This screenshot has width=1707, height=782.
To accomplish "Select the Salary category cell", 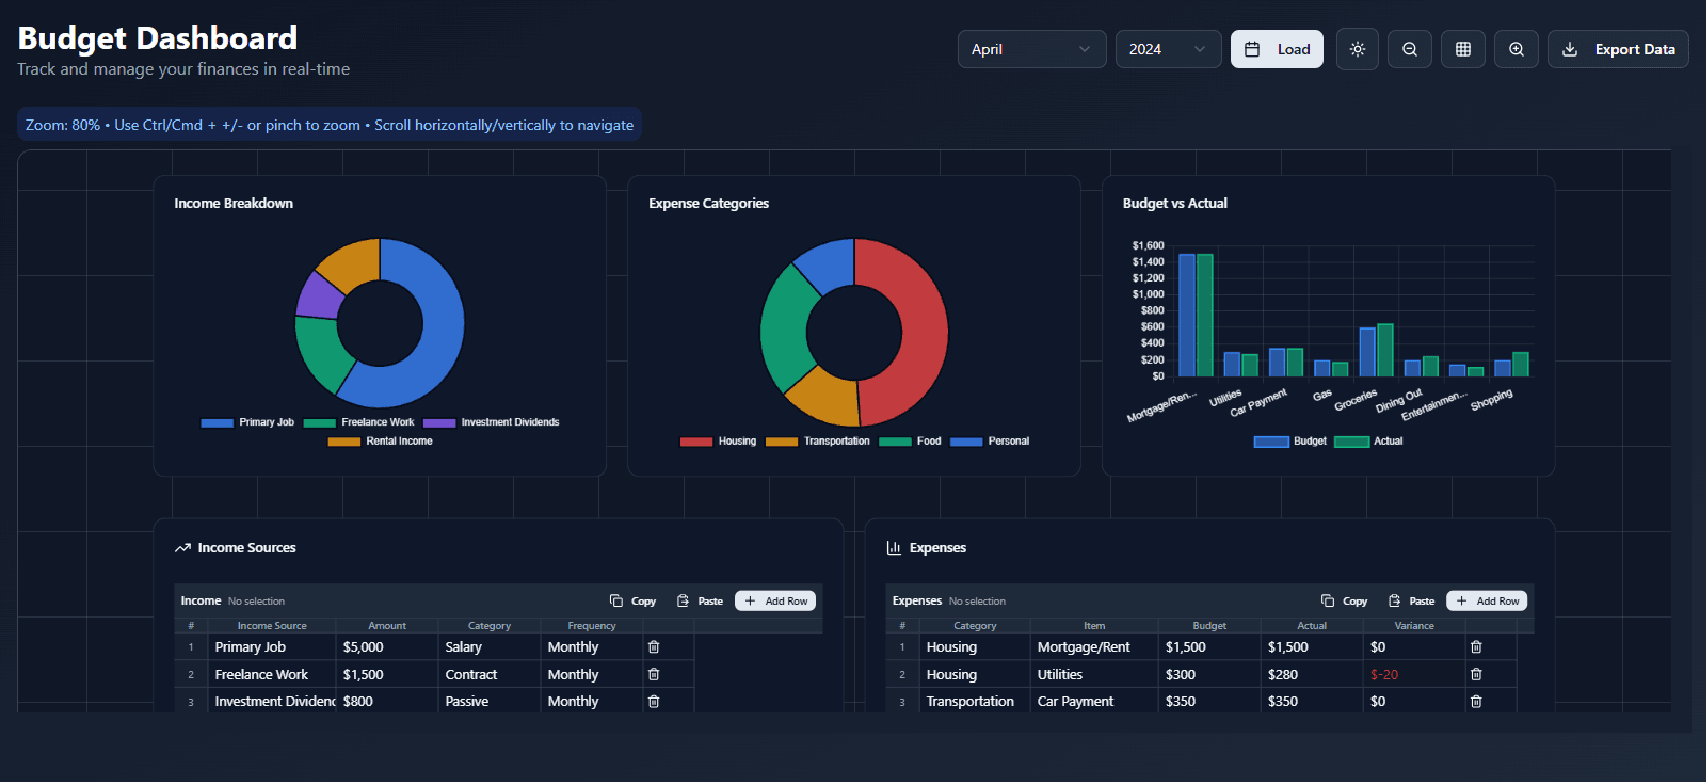I will (490, 647).
